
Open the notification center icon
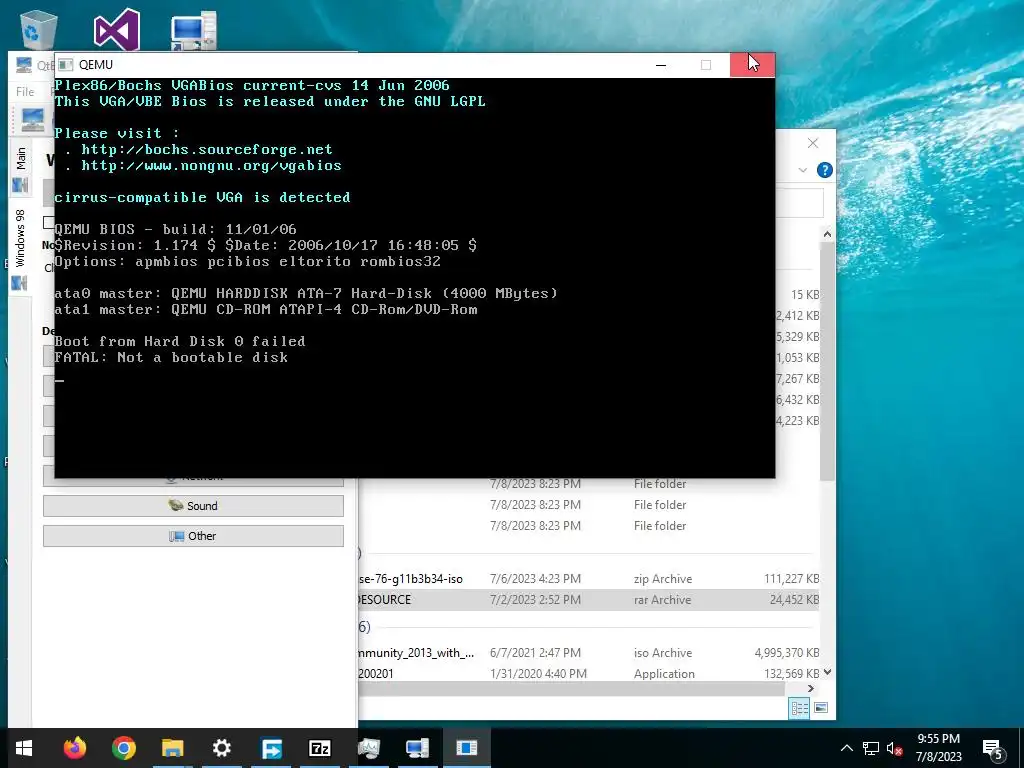(x=993, y=748)
